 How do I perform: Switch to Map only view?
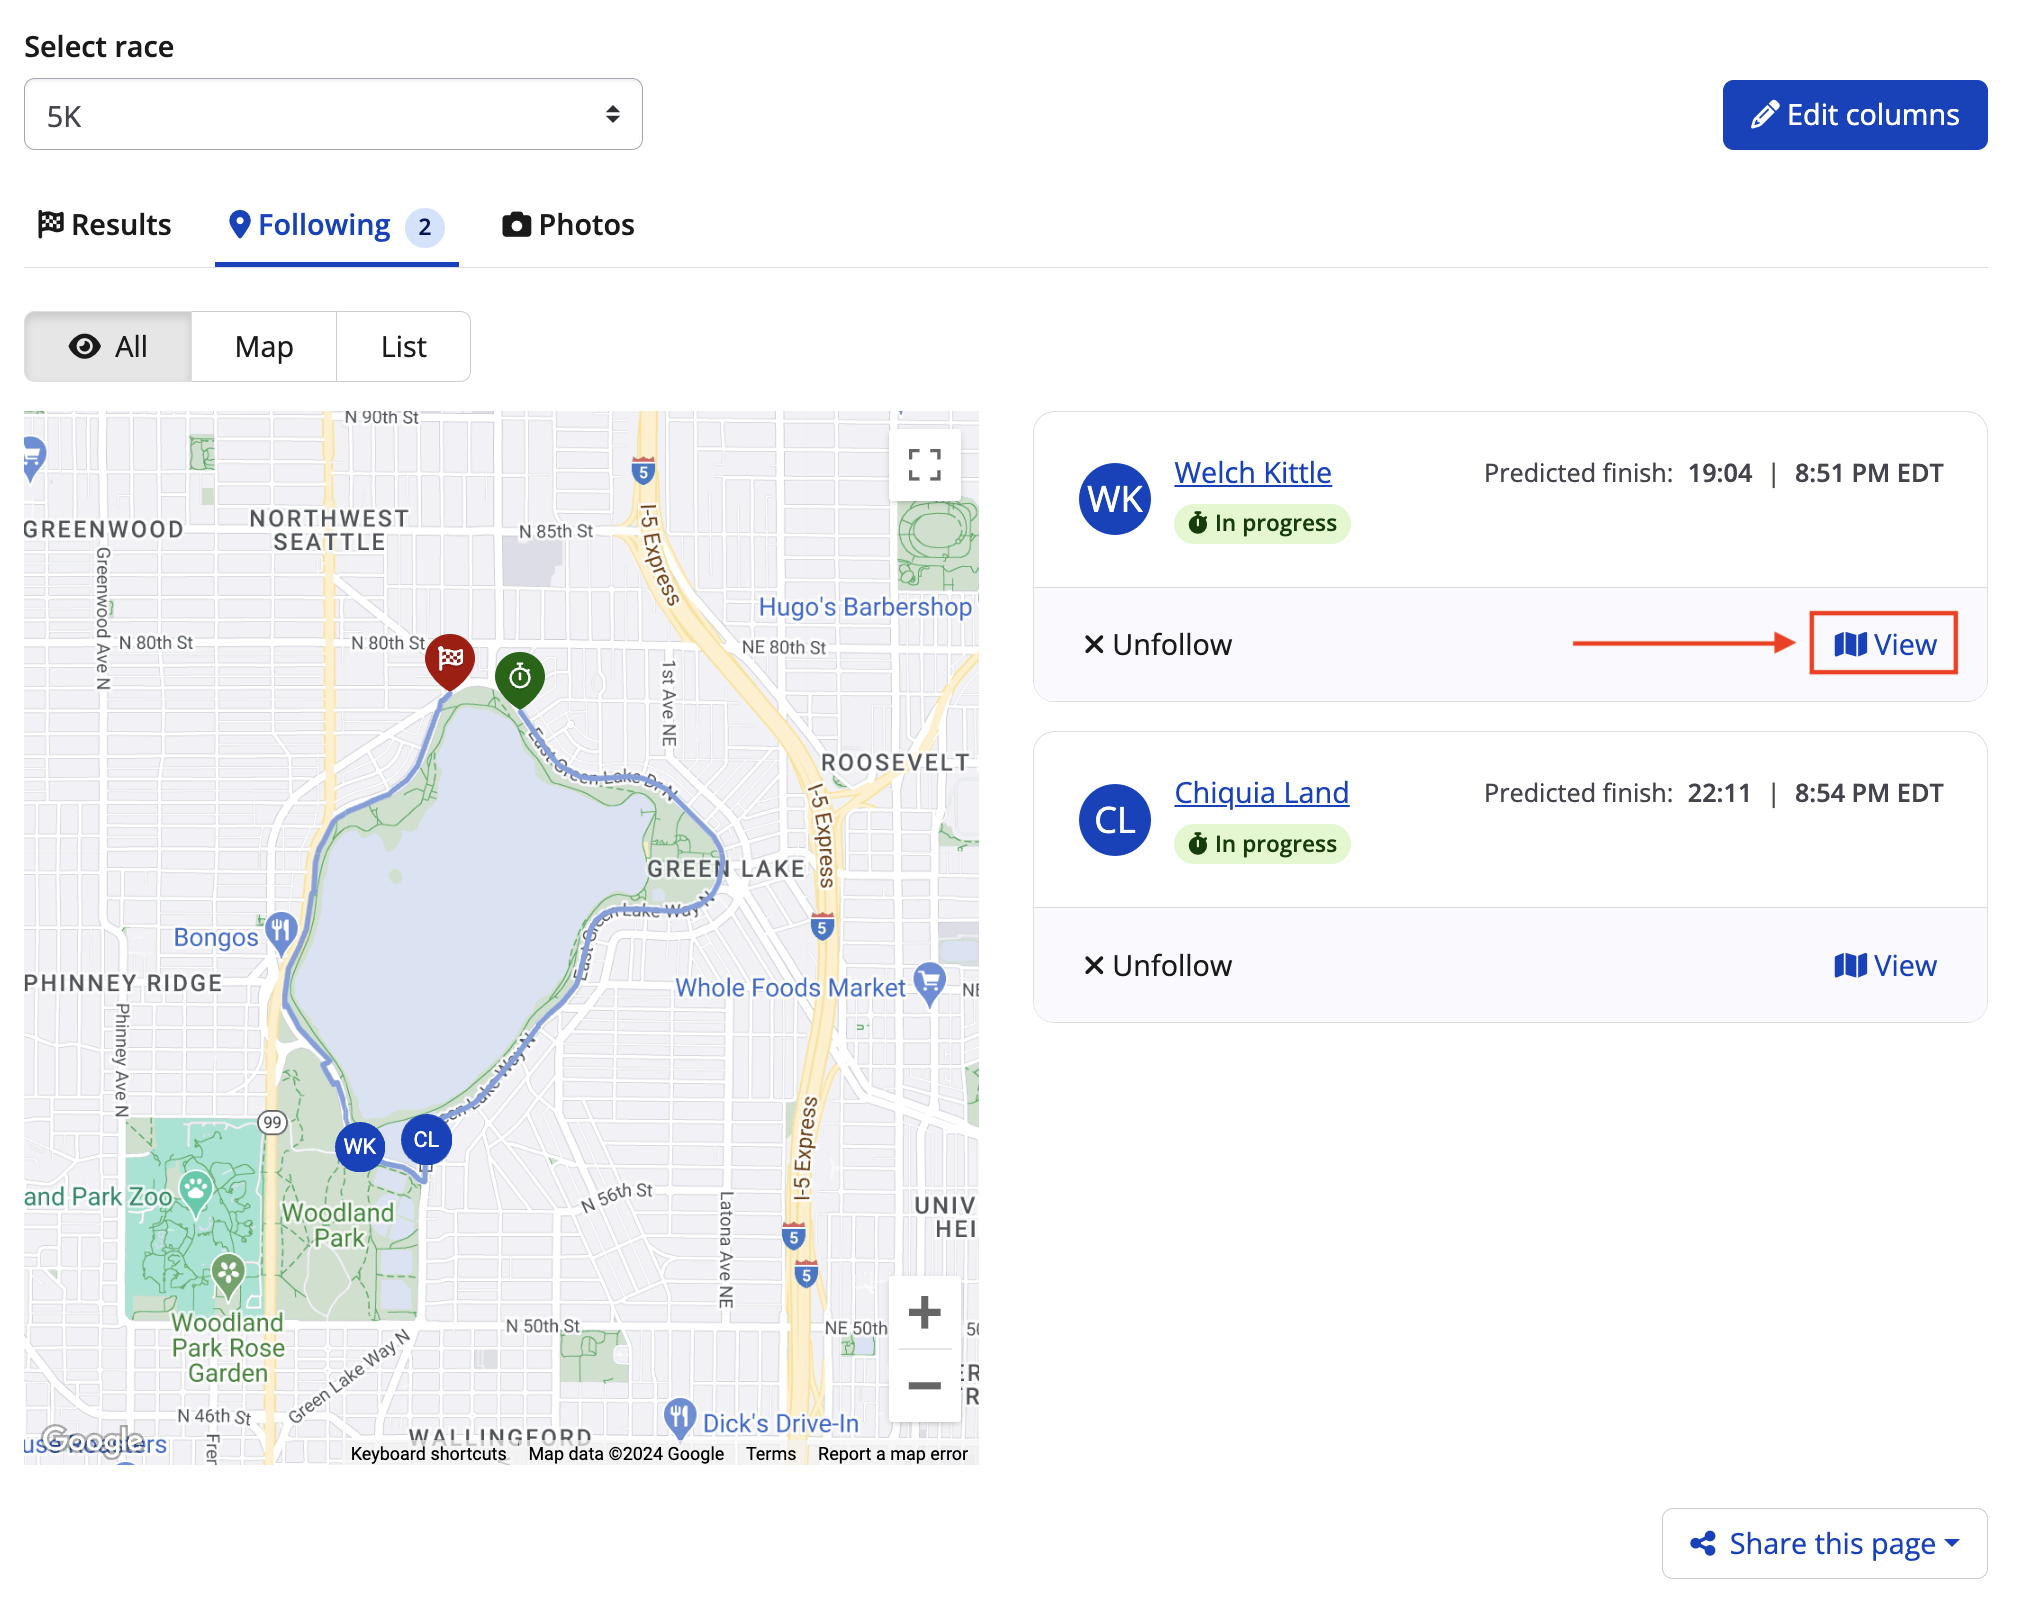pos(264,347)
